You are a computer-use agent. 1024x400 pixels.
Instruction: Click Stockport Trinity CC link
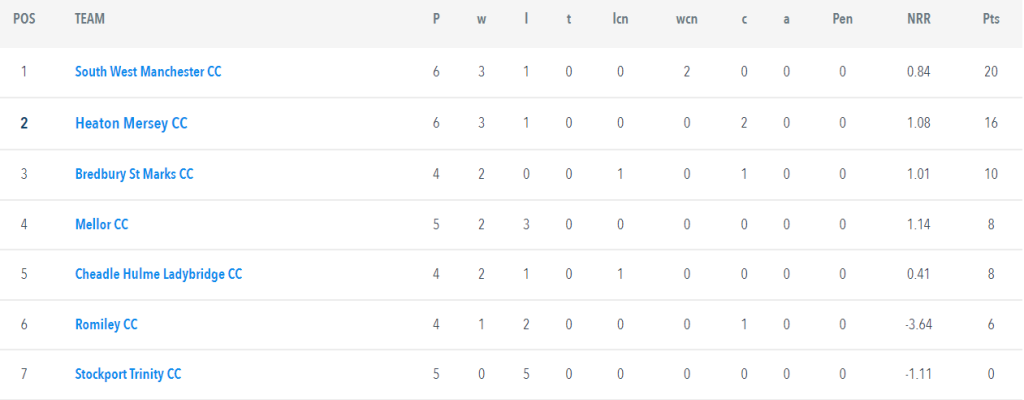coord(128,374)
